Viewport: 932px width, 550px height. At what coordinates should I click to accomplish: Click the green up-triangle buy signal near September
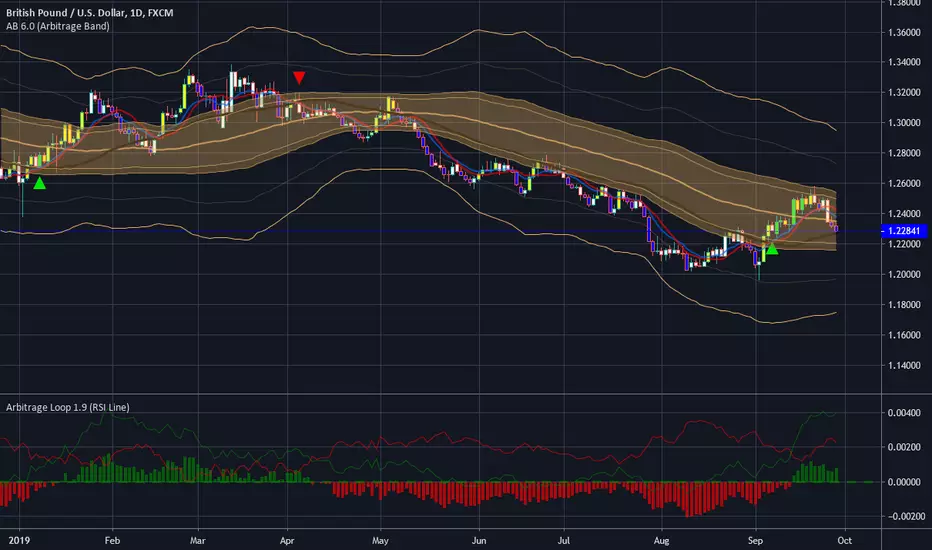coord(772,249)
